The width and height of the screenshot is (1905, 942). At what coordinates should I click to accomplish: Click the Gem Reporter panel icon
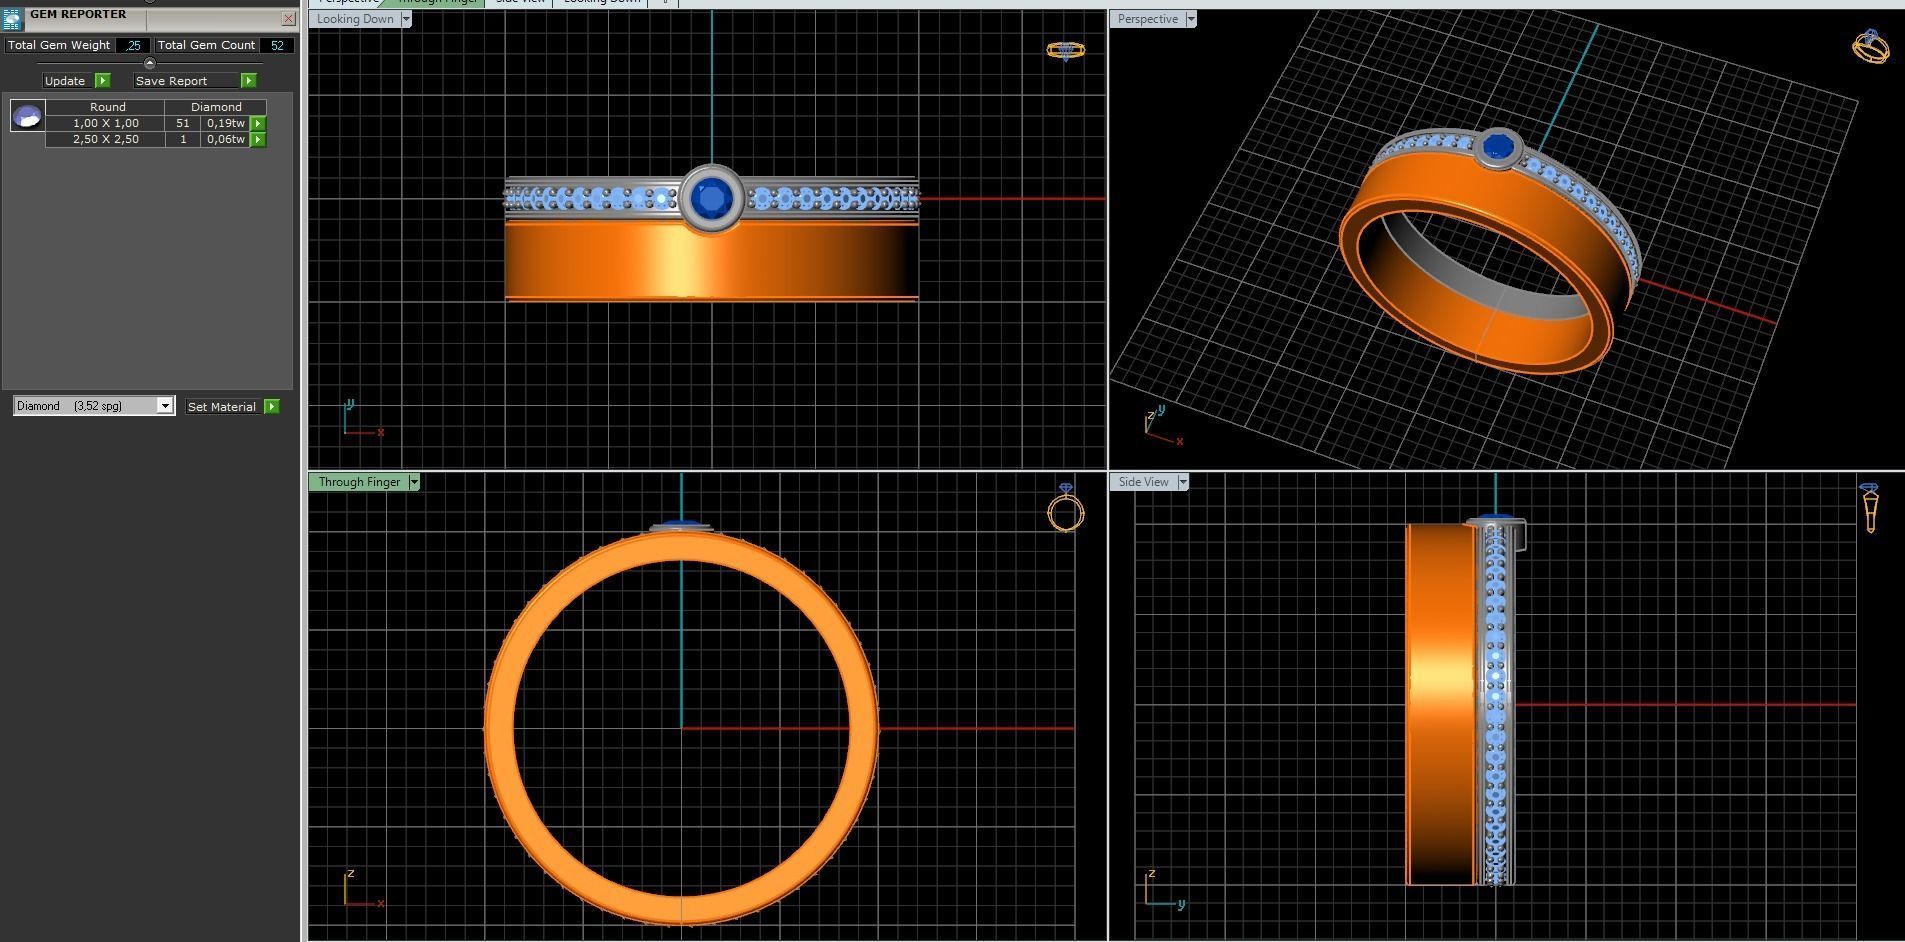(12, 19)
